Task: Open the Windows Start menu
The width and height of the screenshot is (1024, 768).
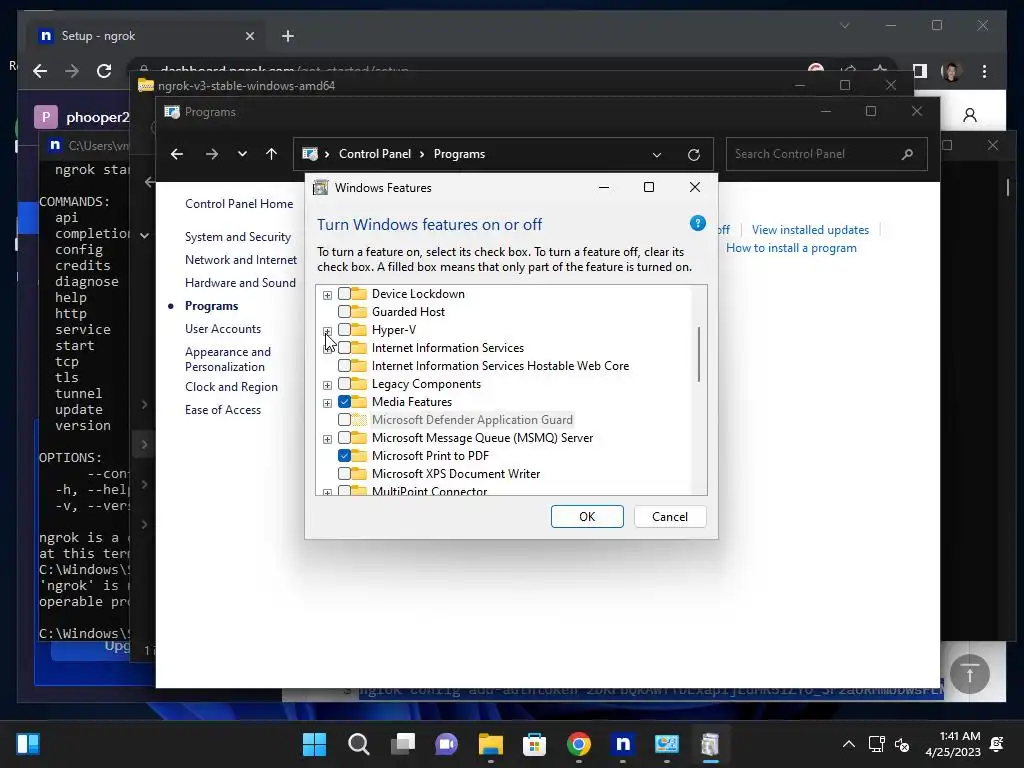Action: click(314, 744)
